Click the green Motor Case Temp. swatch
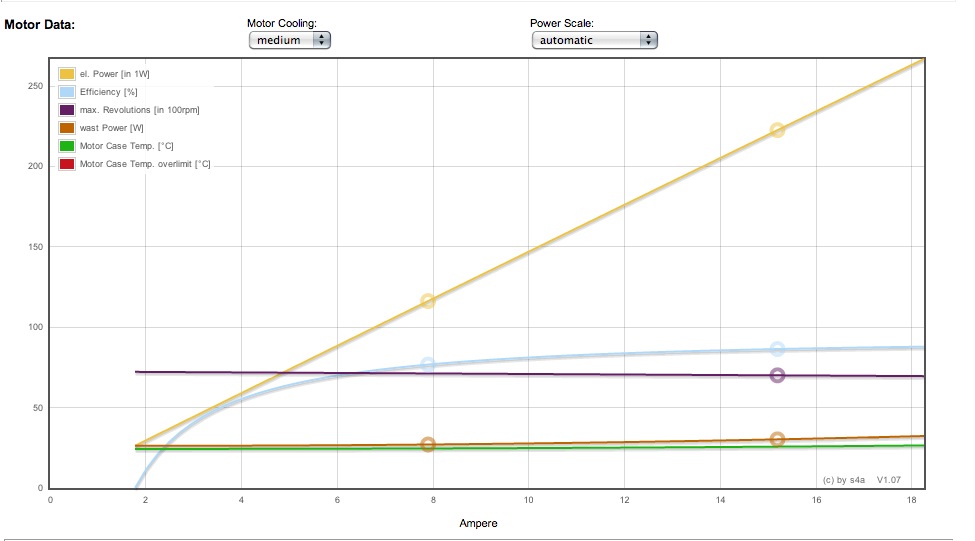This screenshot has width=975, height=541. click(67, 146)
